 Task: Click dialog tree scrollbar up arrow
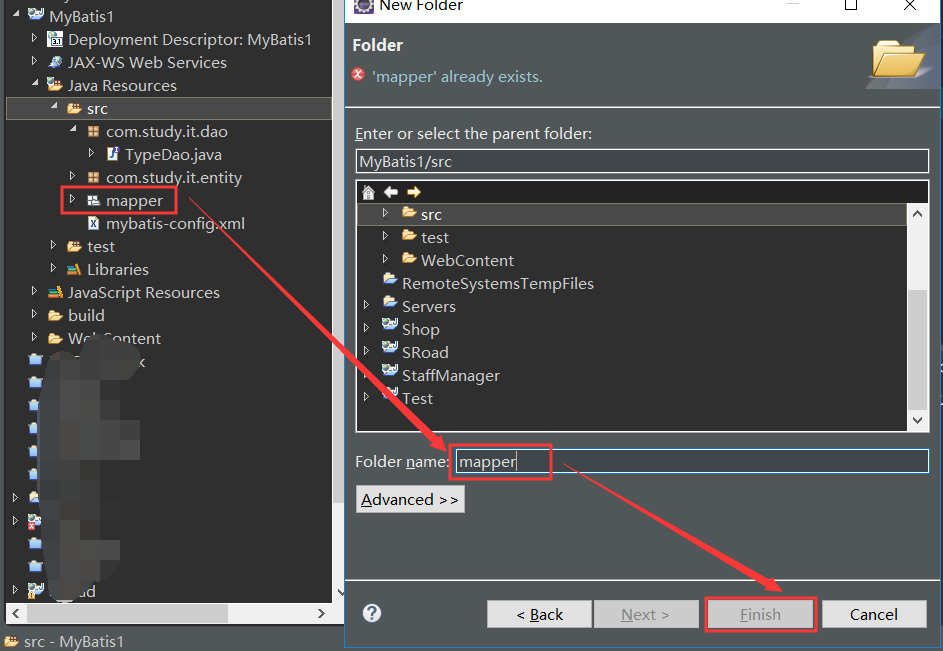917,214
